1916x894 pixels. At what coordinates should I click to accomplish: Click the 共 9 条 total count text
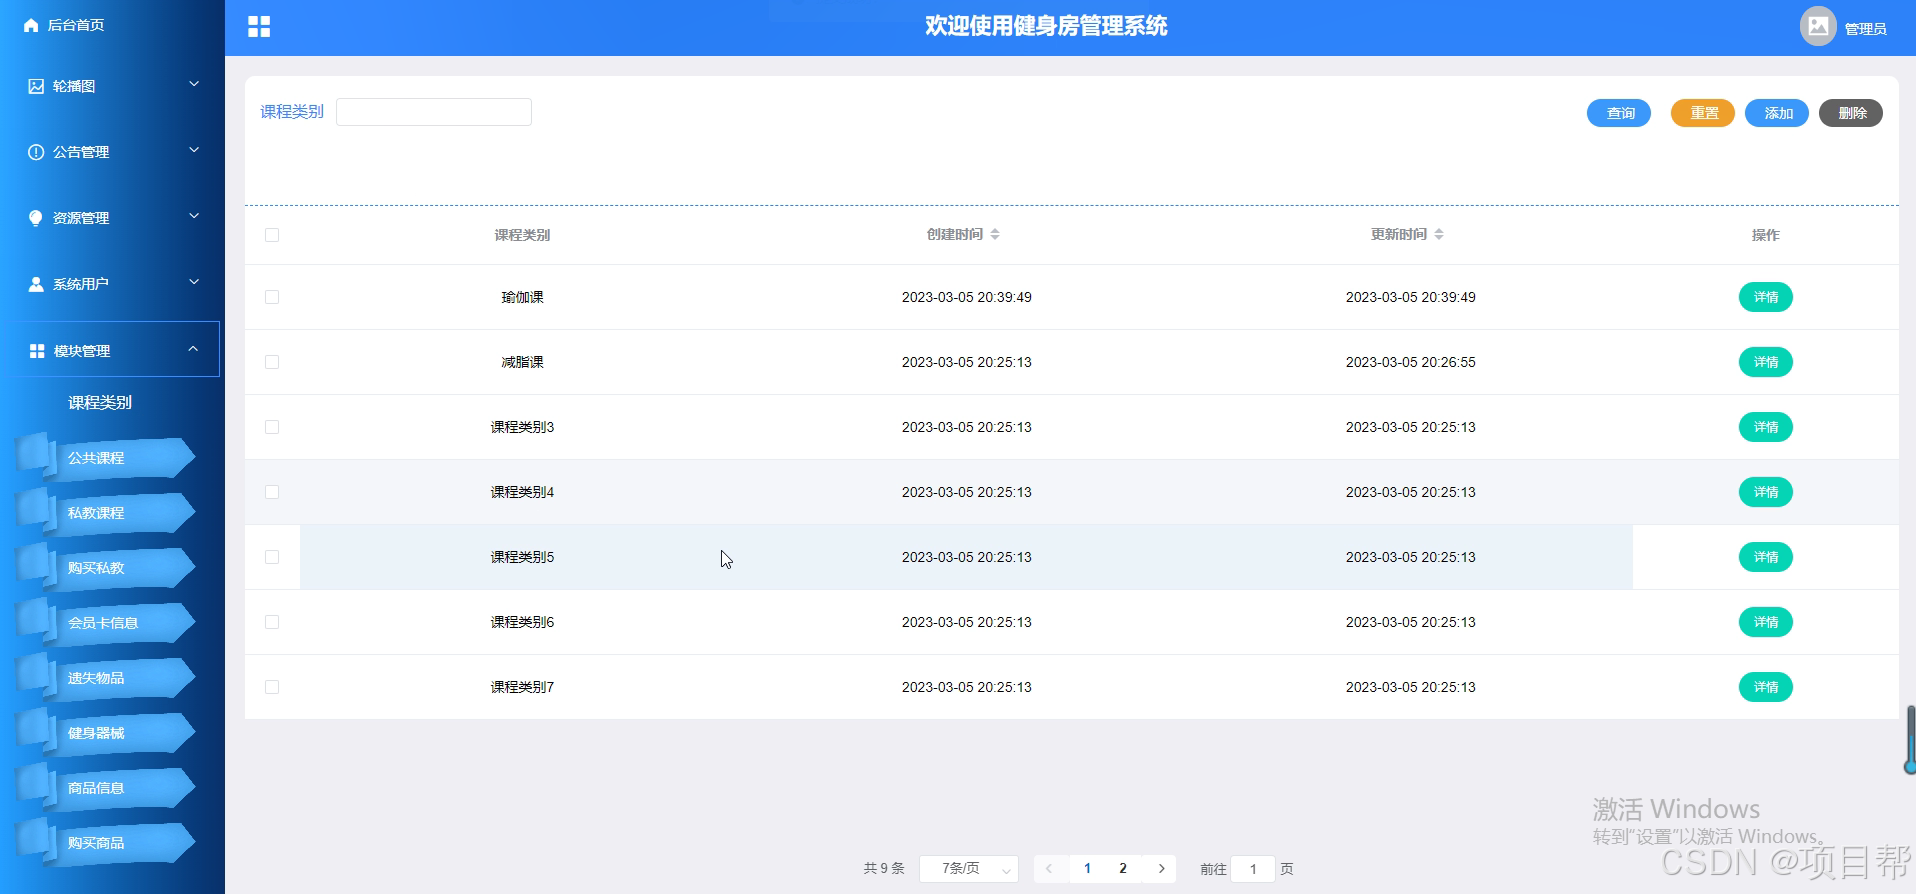point(884,868)
